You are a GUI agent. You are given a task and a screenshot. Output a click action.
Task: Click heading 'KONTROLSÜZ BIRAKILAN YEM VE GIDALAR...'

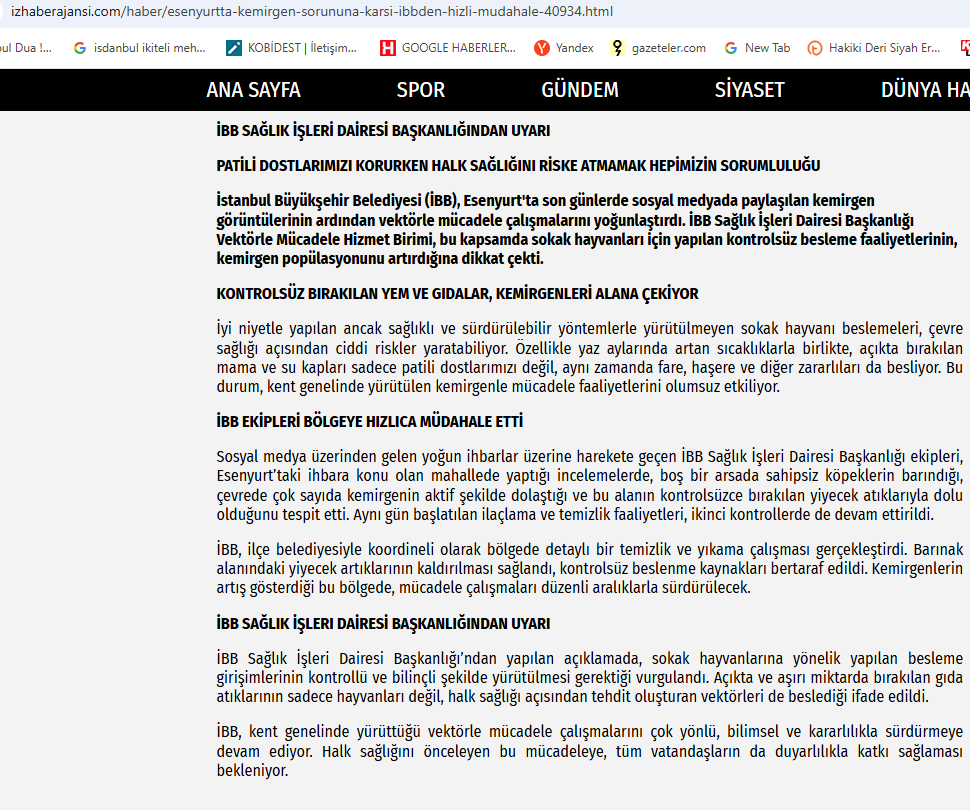[457, 294]
